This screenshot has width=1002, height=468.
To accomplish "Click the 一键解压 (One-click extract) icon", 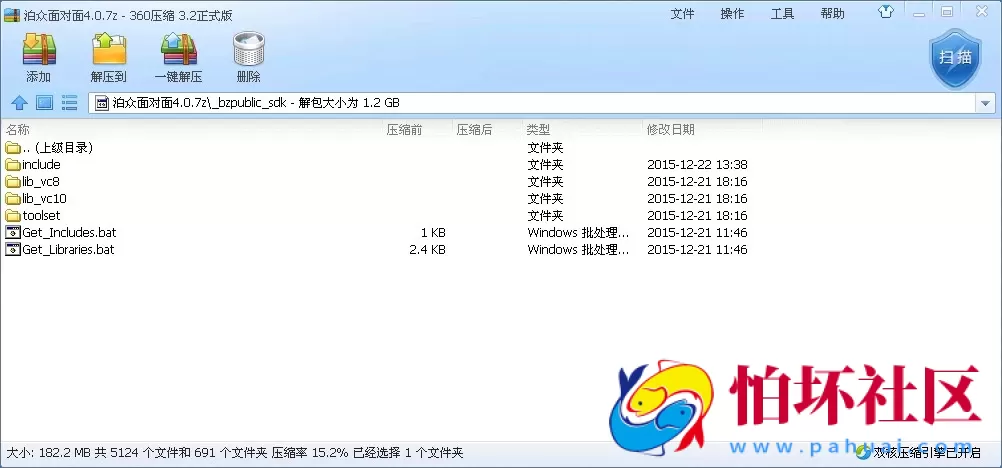I will point(179,49).
